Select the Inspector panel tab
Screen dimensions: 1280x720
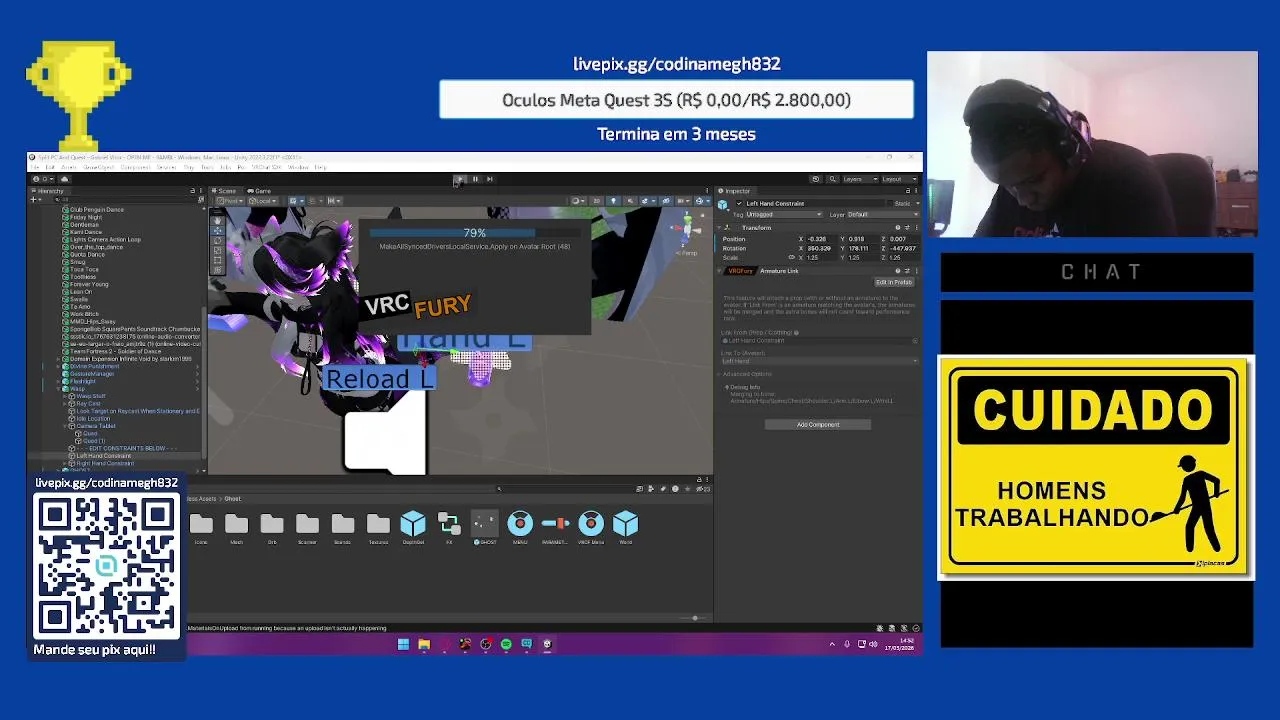tap(736, 191)
